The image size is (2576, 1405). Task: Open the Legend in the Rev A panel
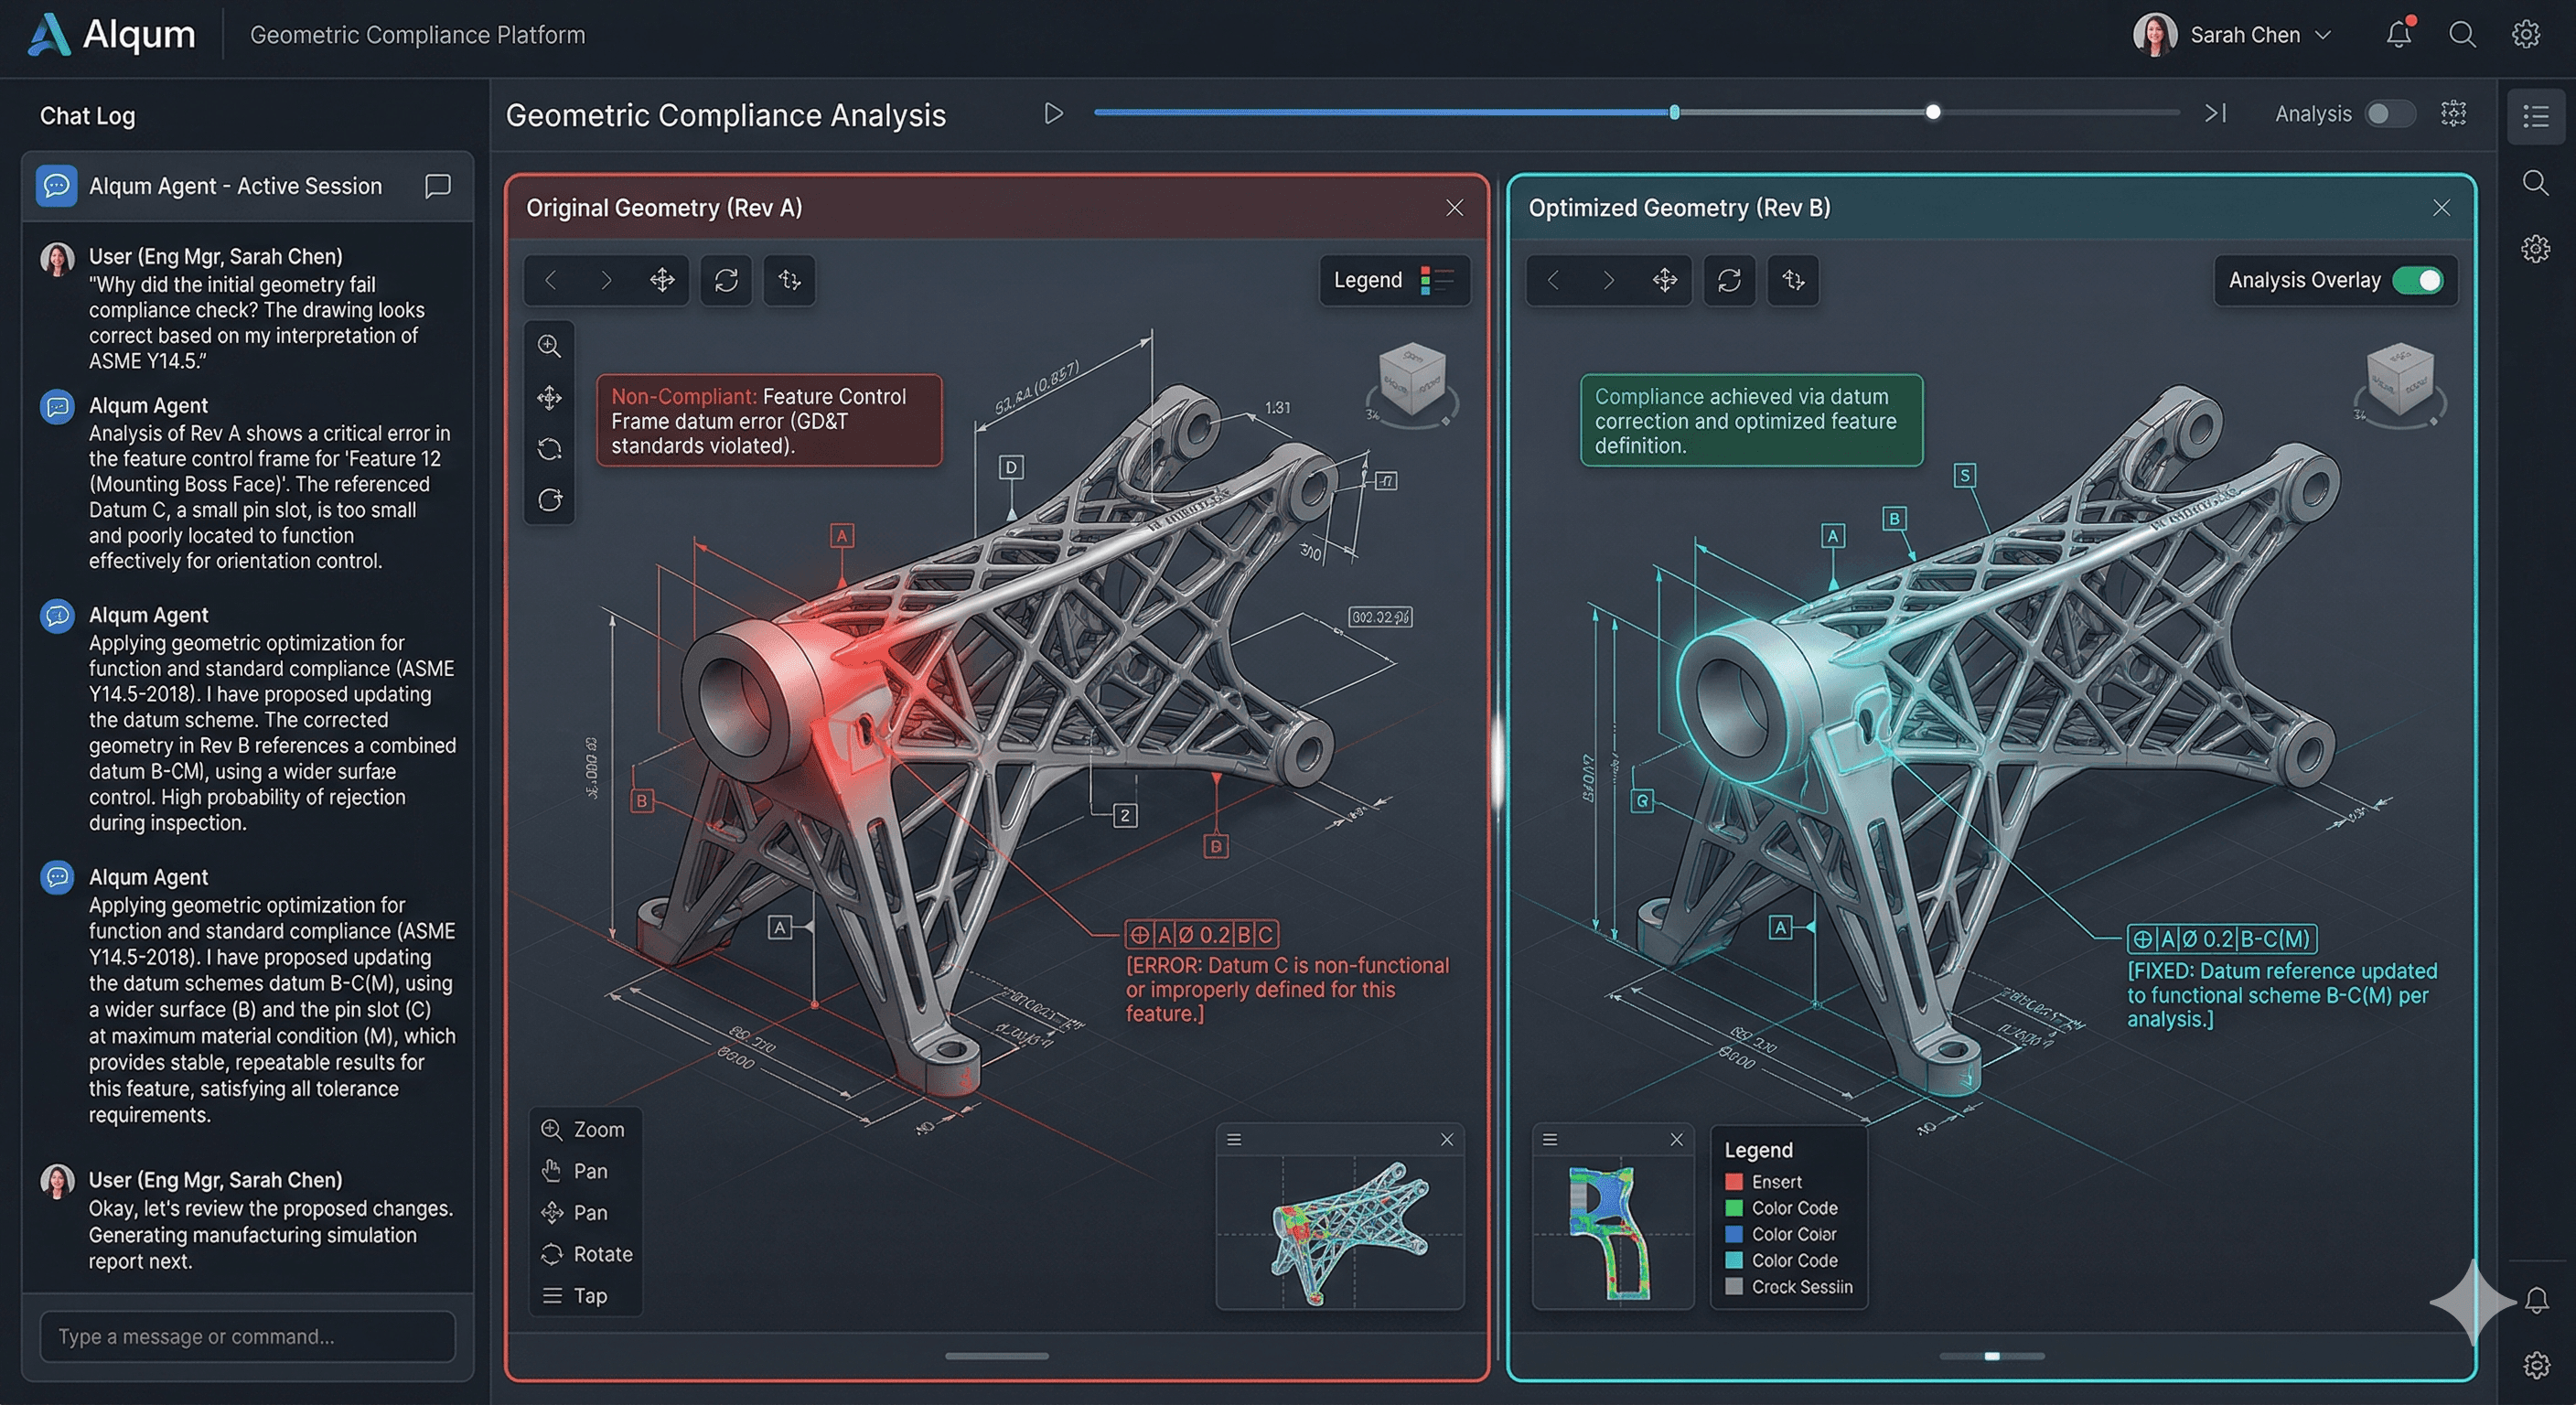click(x=1393, y=281)
